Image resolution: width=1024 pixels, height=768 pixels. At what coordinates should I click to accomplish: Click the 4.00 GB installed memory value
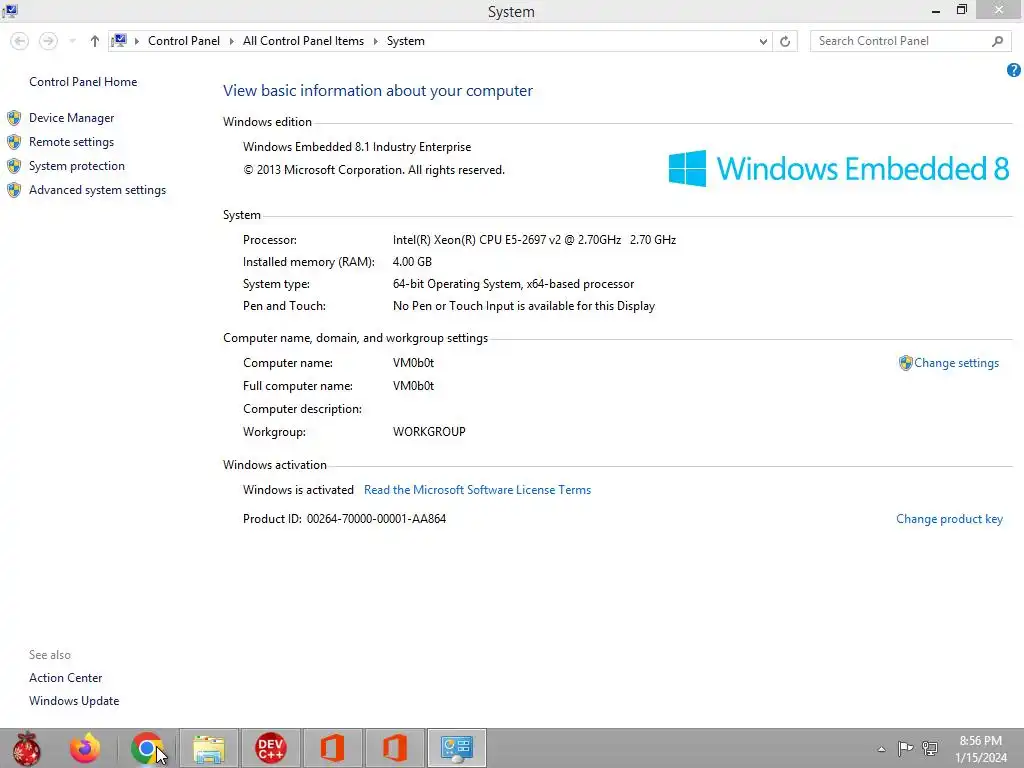click(x=412, y=262)
